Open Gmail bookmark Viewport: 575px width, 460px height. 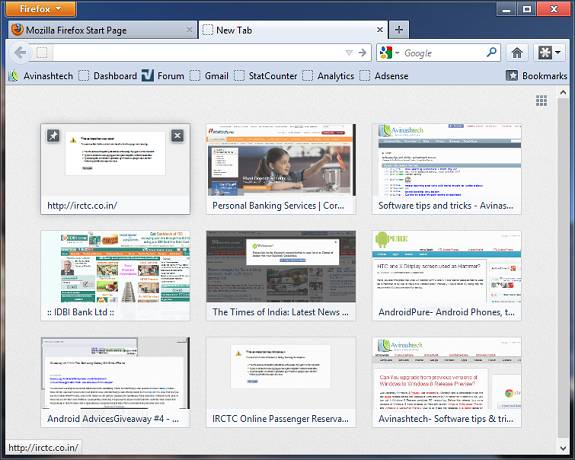tap(209, 76)
